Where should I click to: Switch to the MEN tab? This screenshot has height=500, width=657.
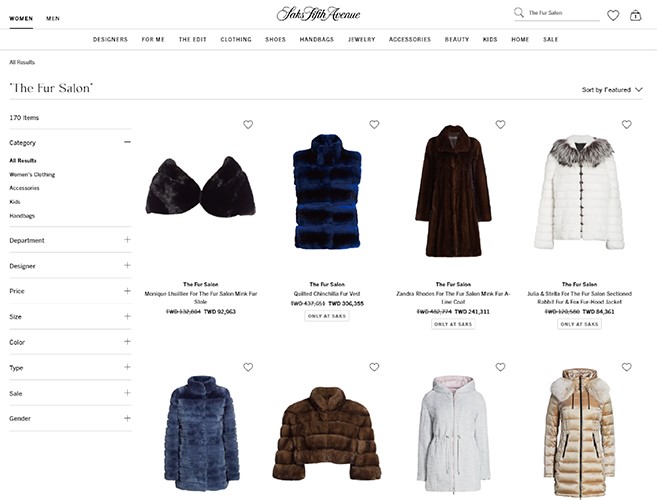pyautogui.click(x=53, y=18)
